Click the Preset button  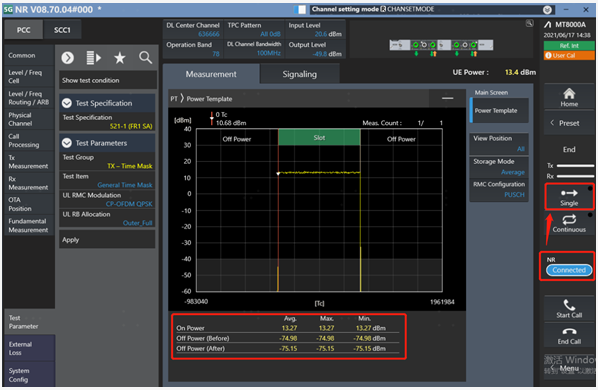pyautogui.click(x=569, y=123)
